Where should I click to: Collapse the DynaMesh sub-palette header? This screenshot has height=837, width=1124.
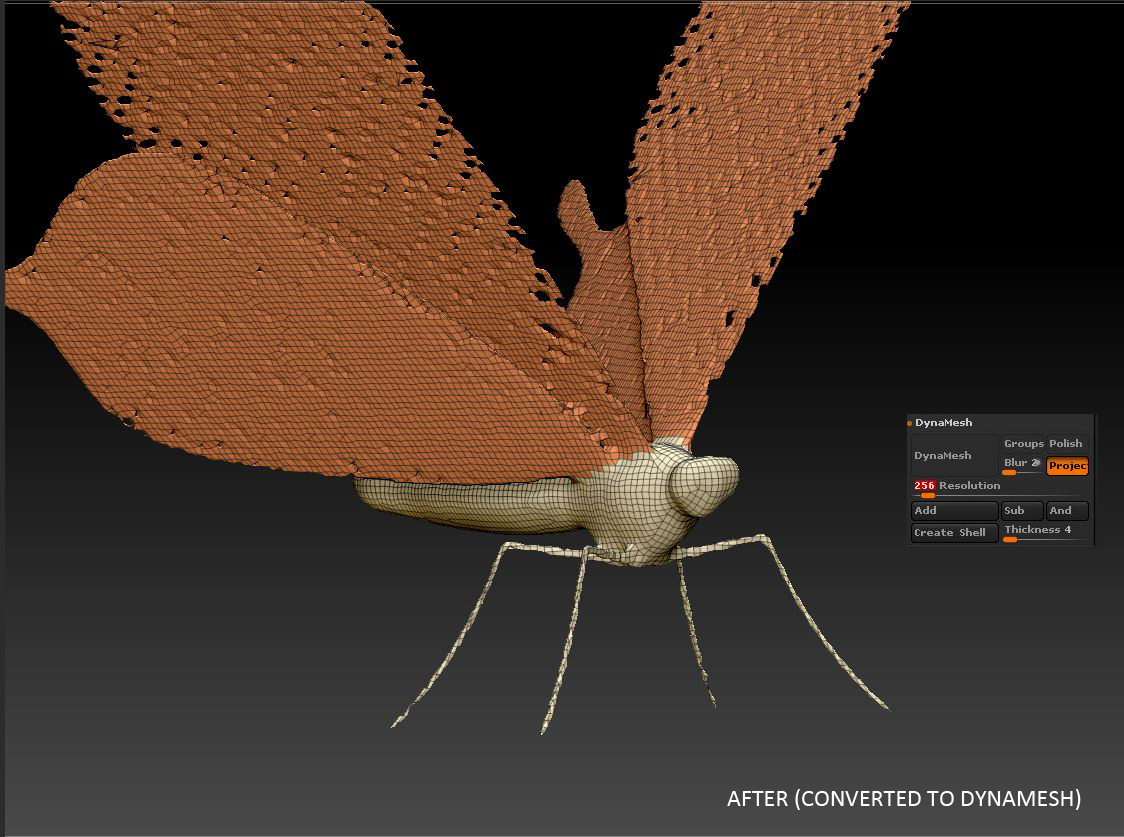pyautogui.click(x=945, y=423)
